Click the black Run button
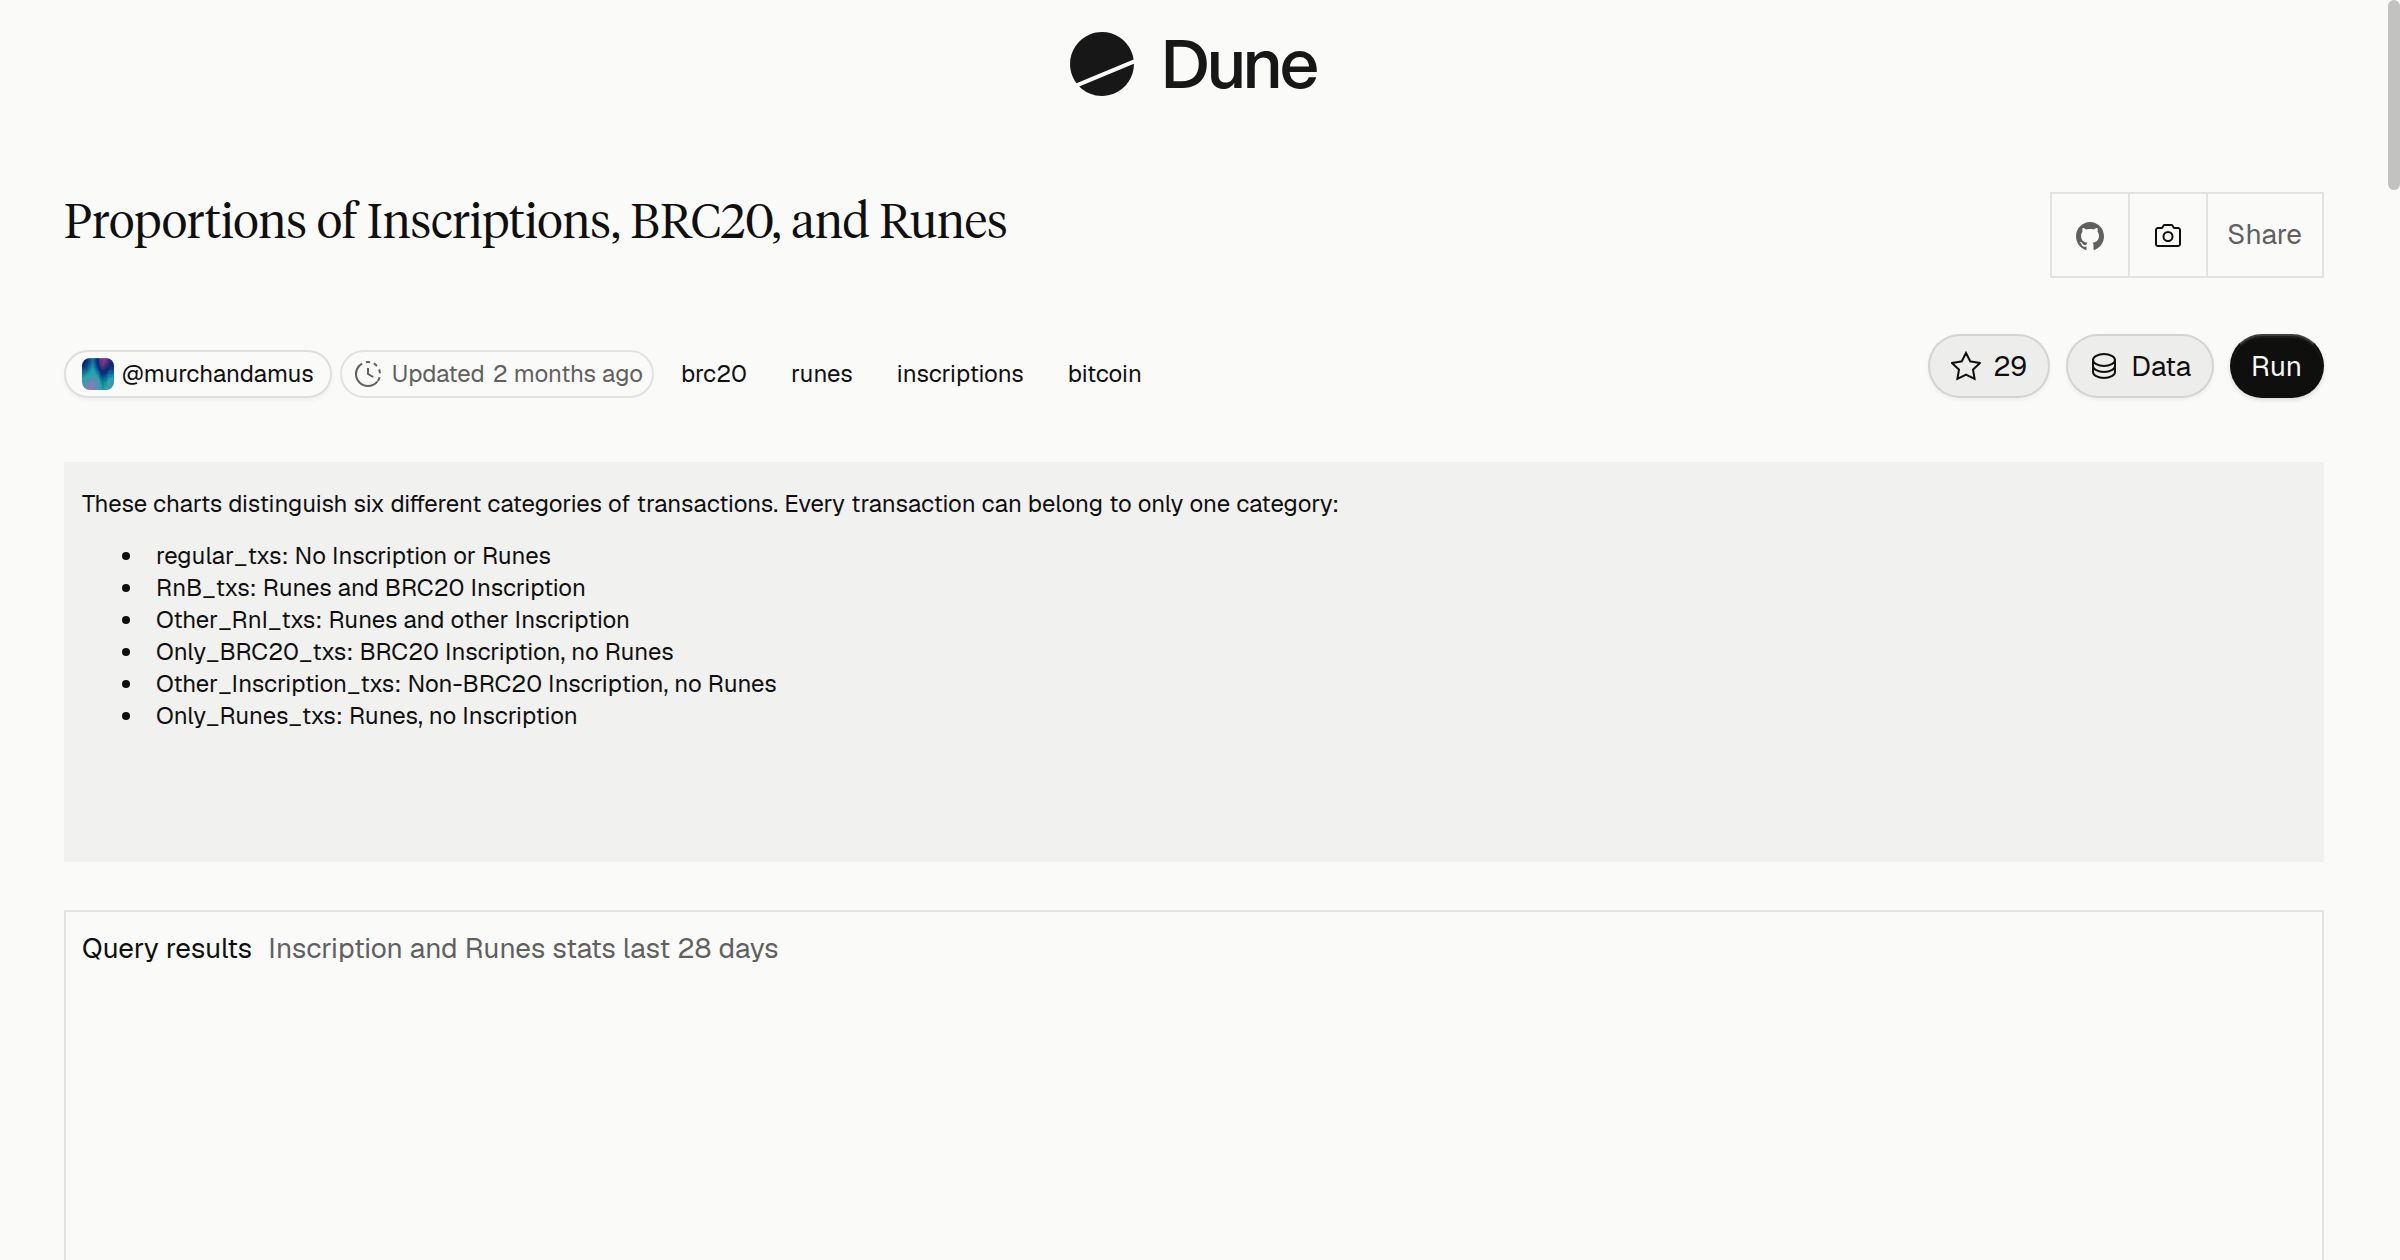This screenshot has width=2400, height=1260. [x=2276, y=366]
